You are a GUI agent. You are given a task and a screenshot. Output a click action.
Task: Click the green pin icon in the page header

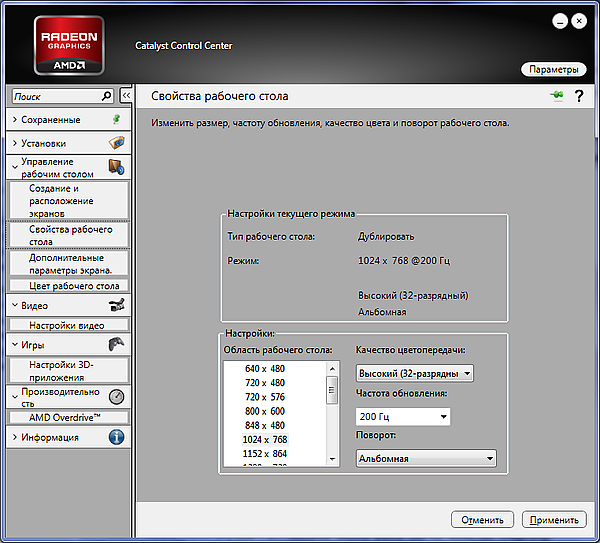pyautogui.click(x=557, y=95)
